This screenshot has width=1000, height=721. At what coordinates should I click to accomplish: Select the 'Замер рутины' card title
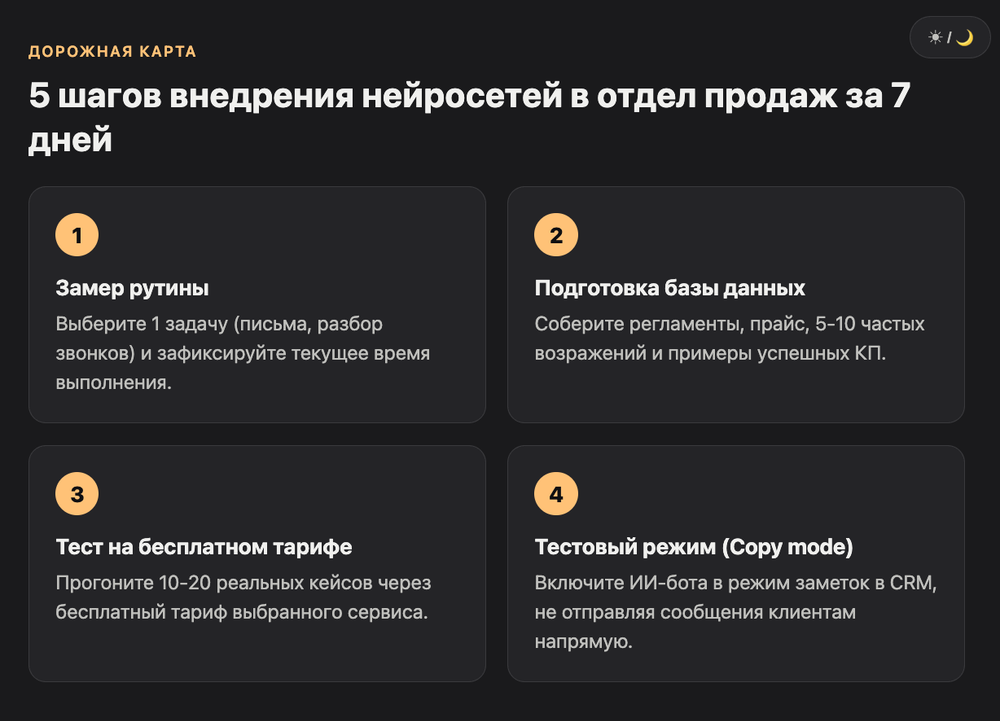coord(132,288)
